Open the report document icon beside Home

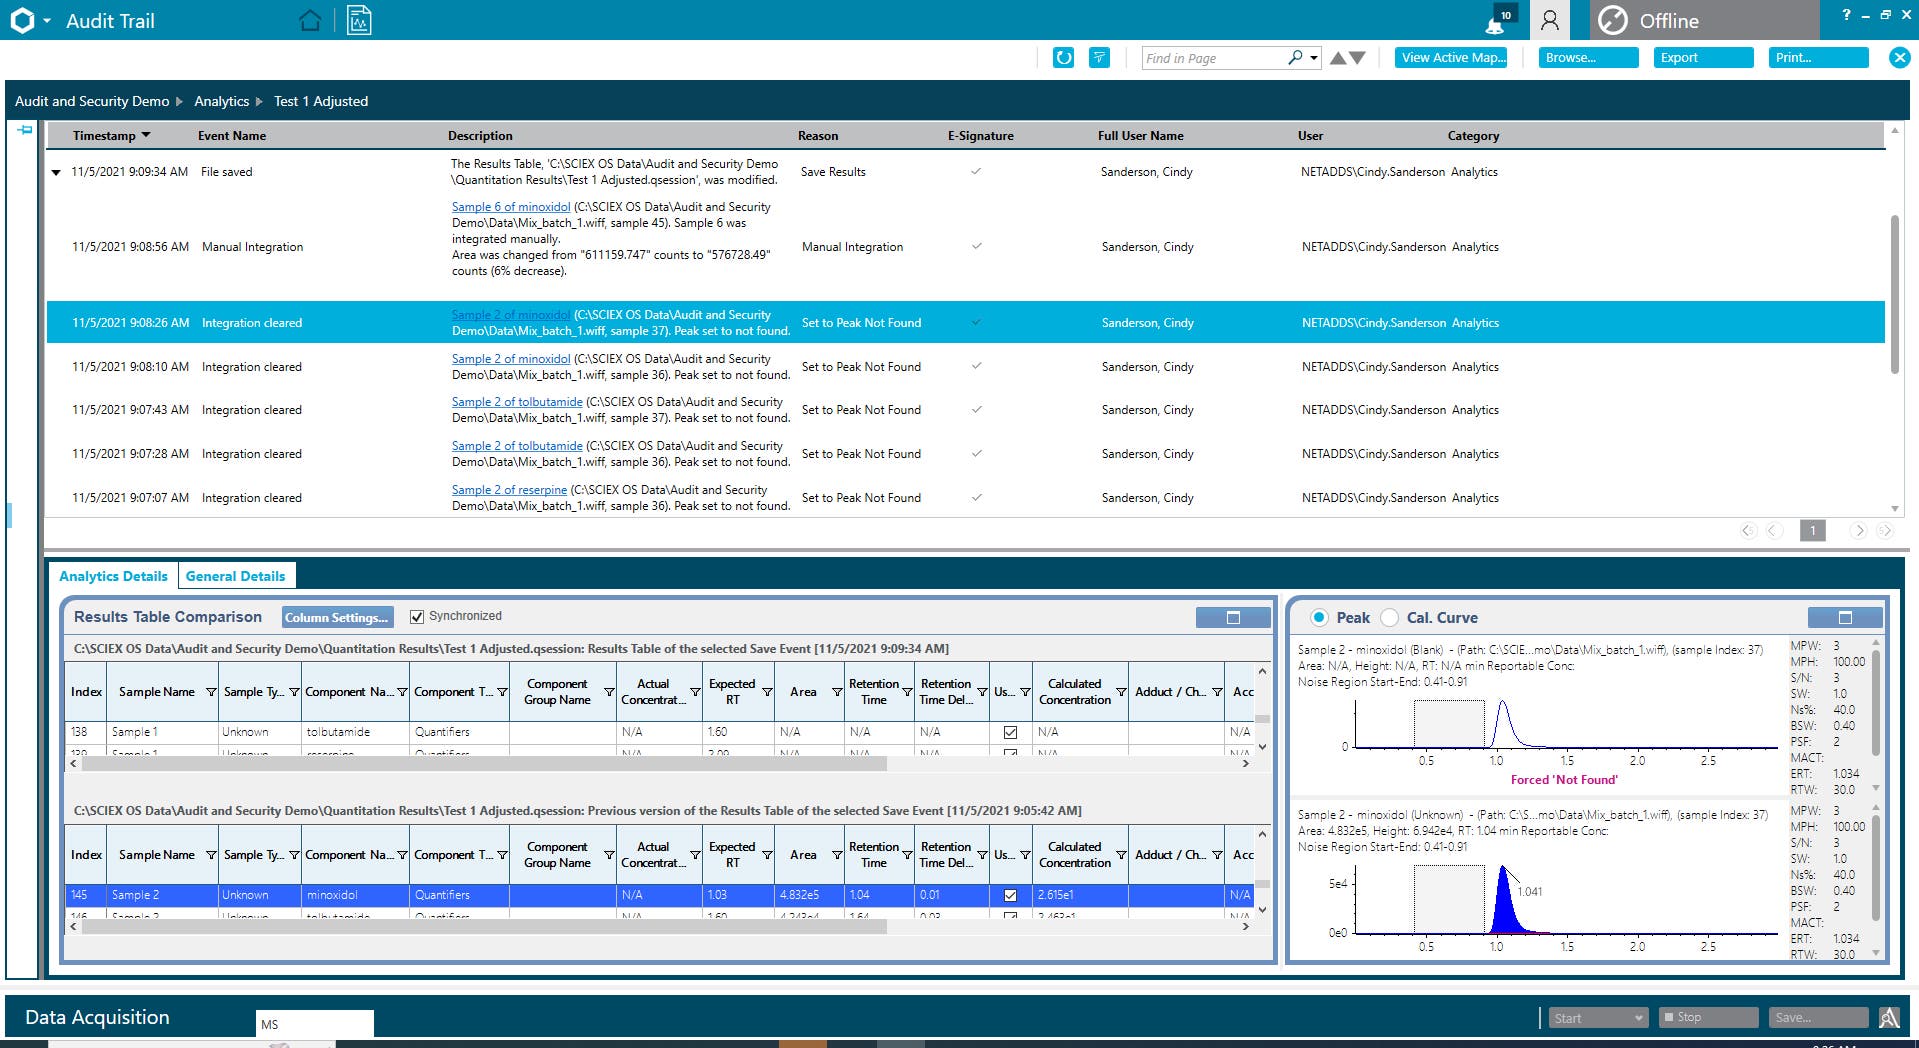(359, 21)
